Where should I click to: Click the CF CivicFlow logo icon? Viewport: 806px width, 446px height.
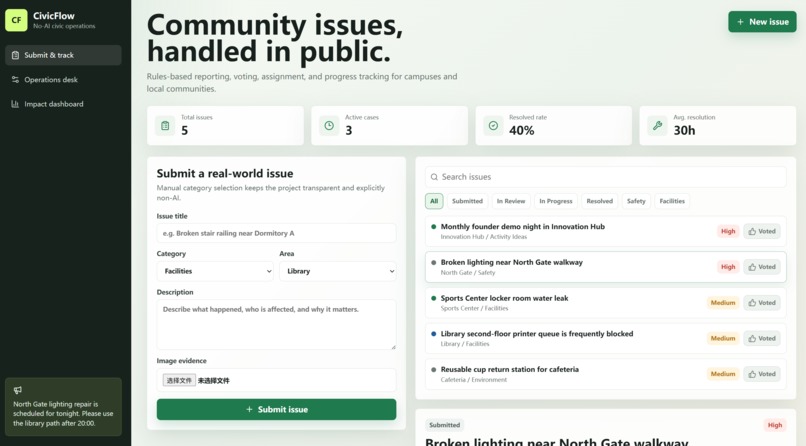coord(16,20)
